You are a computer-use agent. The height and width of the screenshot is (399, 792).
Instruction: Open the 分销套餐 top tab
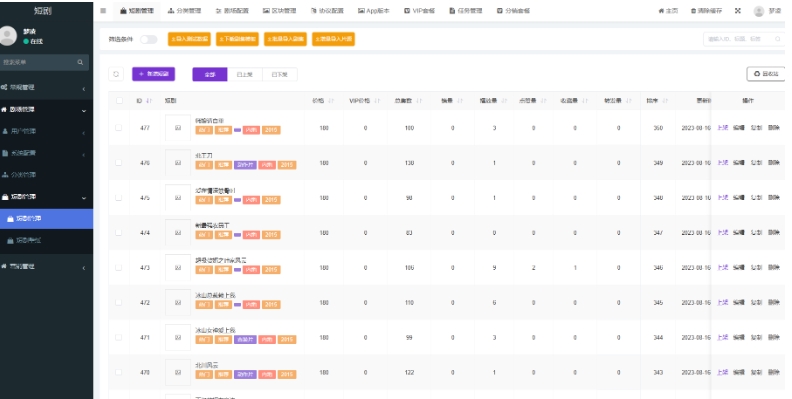[513, 11]
